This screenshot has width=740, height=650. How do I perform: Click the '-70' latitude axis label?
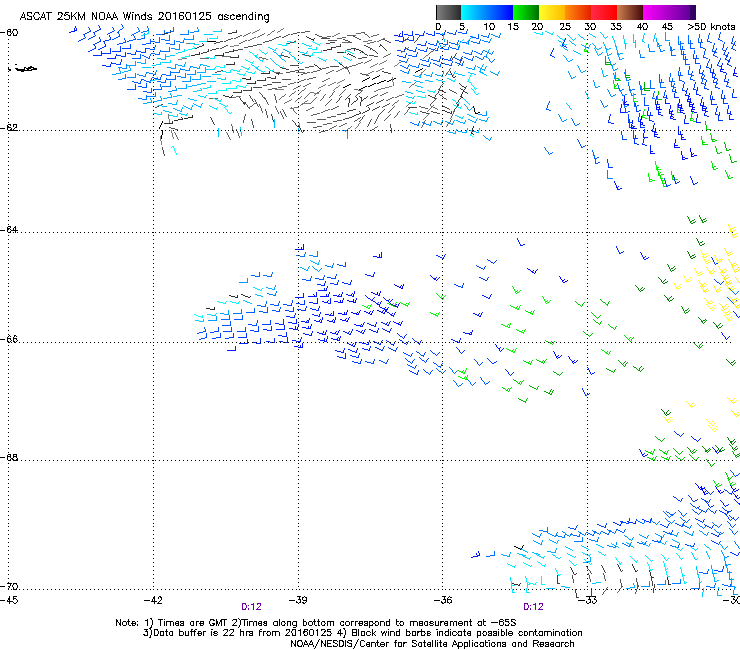(x=9, y=586)
